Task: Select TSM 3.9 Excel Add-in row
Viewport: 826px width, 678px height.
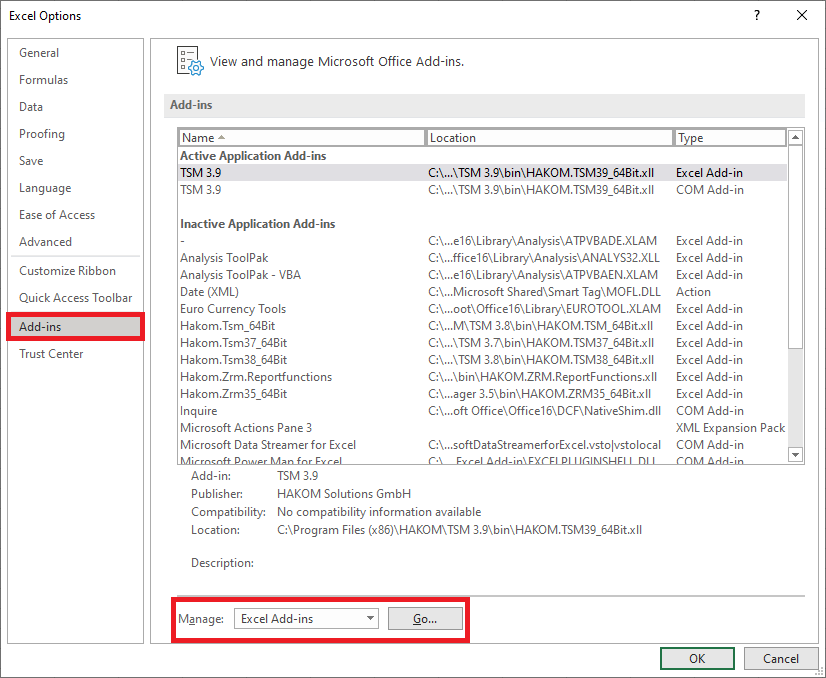Action: 483,173
